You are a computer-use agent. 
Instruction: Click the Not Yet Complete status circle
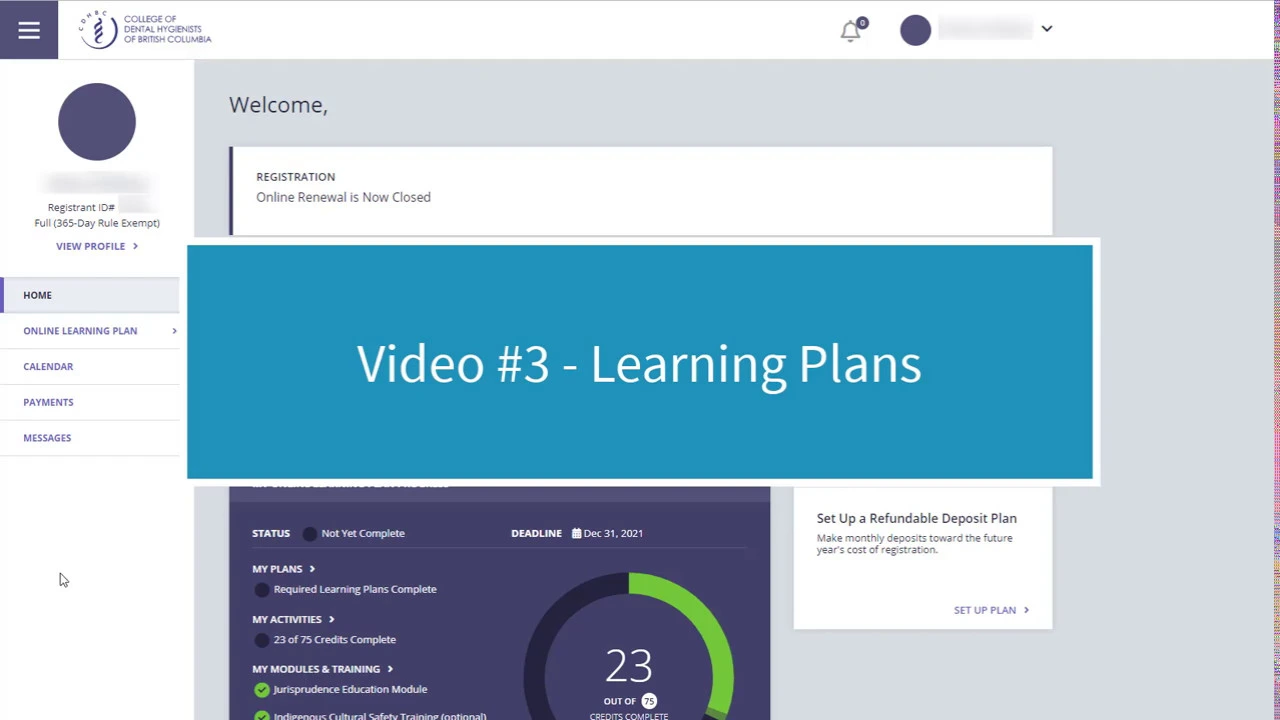[310, 533]
